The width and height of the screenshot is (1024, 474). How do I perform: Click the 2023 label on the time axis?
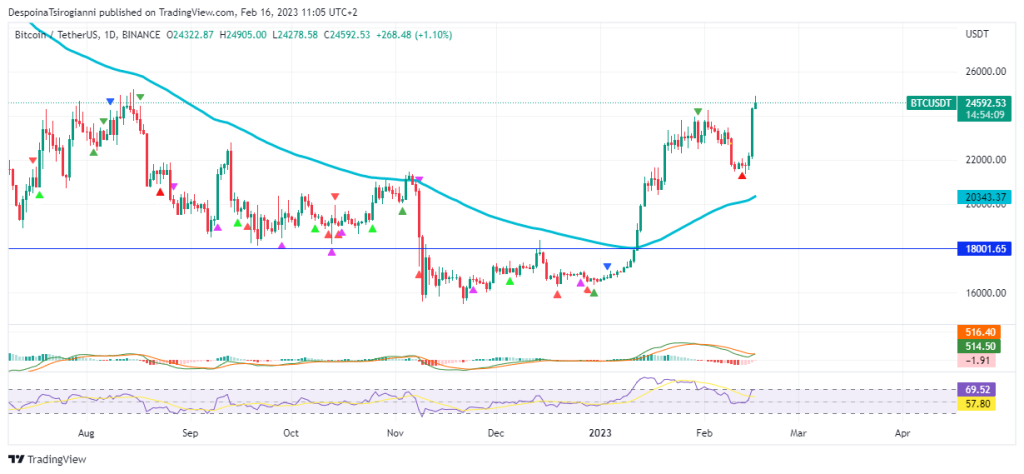tap(602, 434)
